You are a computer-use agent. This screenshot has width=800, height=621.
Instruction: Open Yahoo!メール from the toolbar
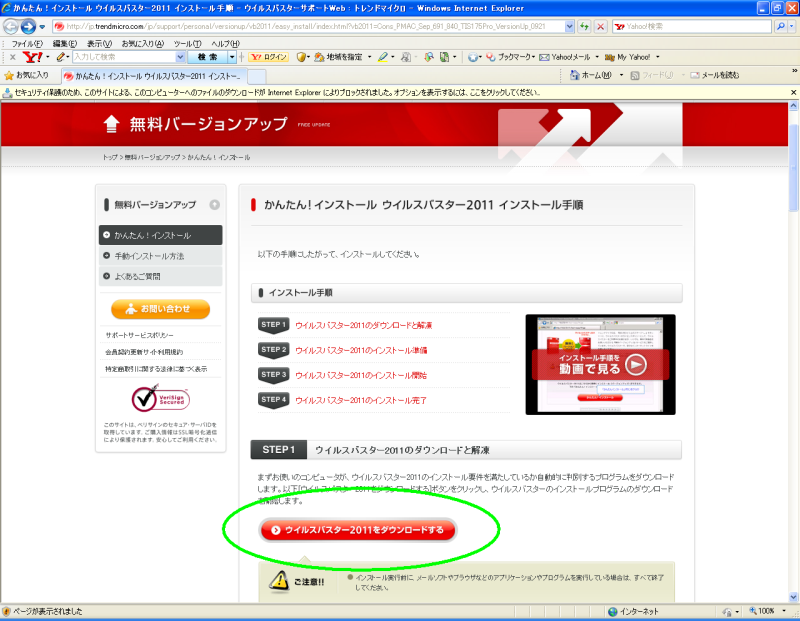click(565, 57)
